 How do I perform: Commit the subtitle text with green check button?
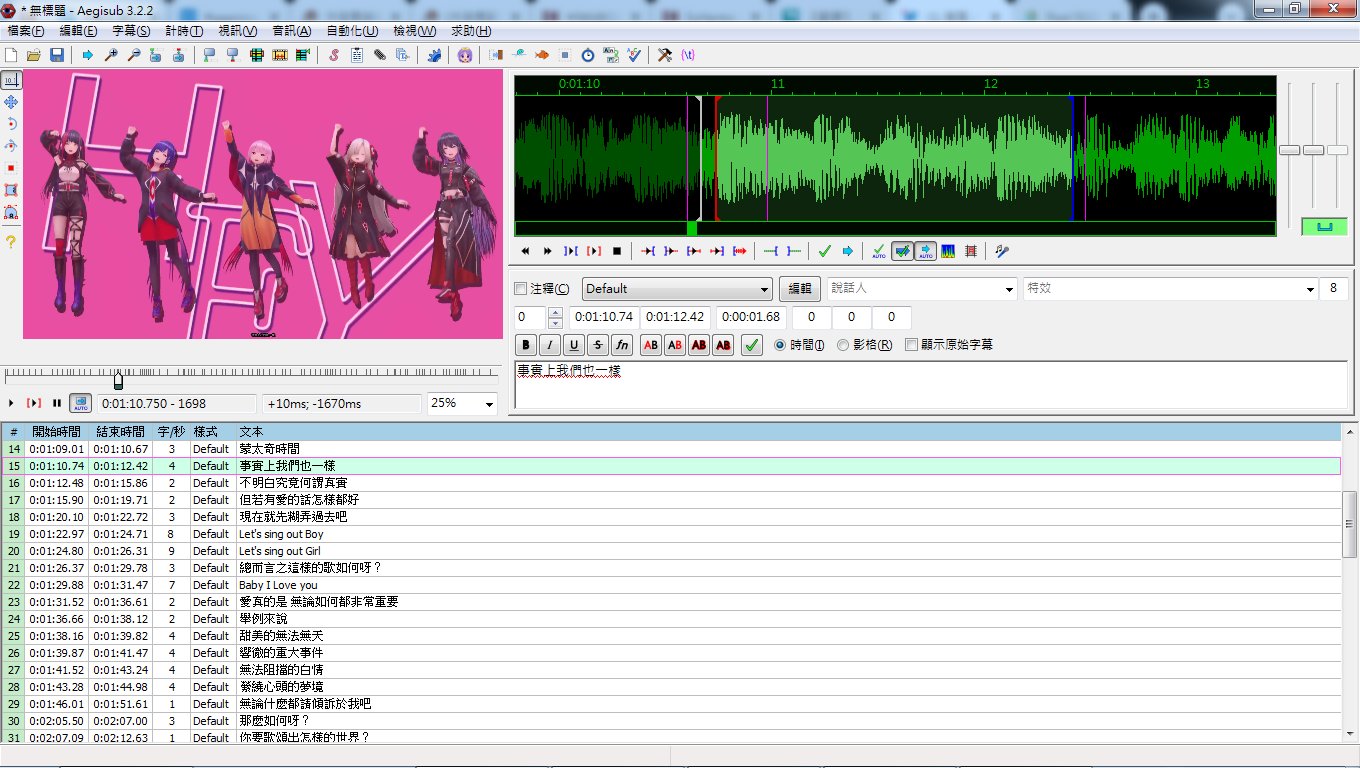point(752,345)
